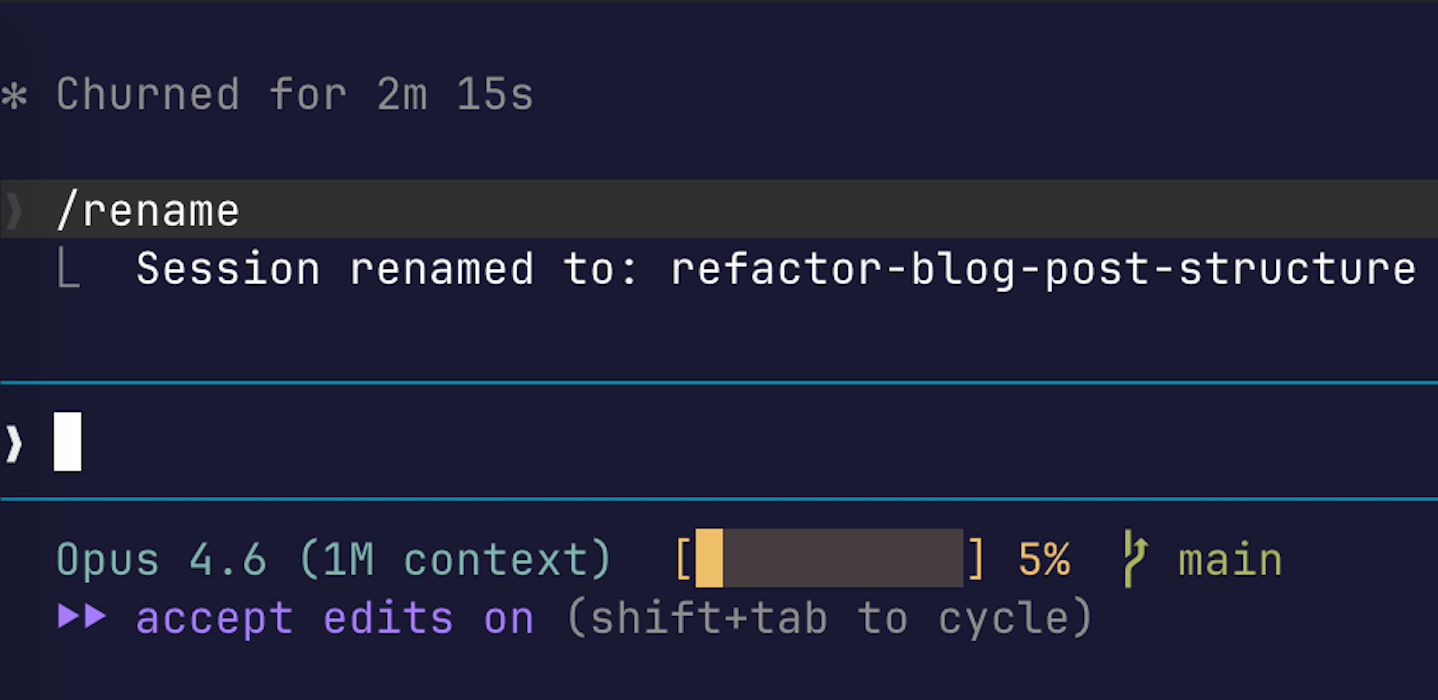
Task: Toggle the "accept edits on" mode
Action: [334, 618]
